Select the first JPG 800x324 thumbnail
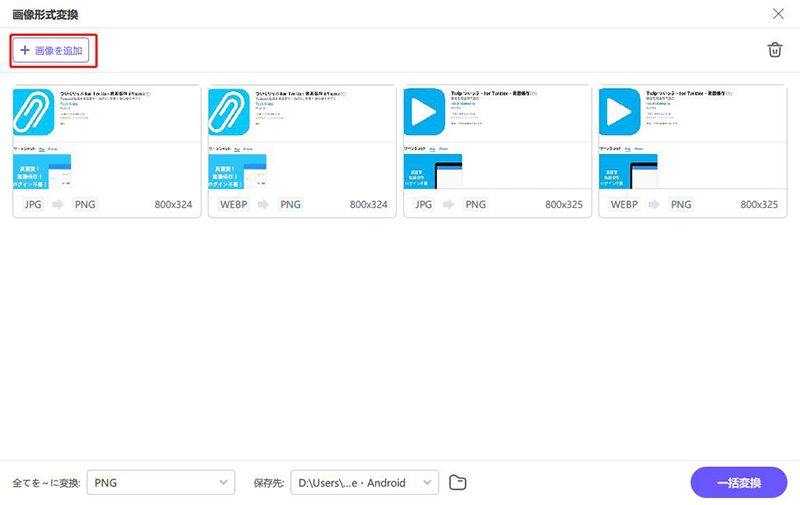Image resolution: width=800 pixels, height=505 pixels. (x=107, y=138)
